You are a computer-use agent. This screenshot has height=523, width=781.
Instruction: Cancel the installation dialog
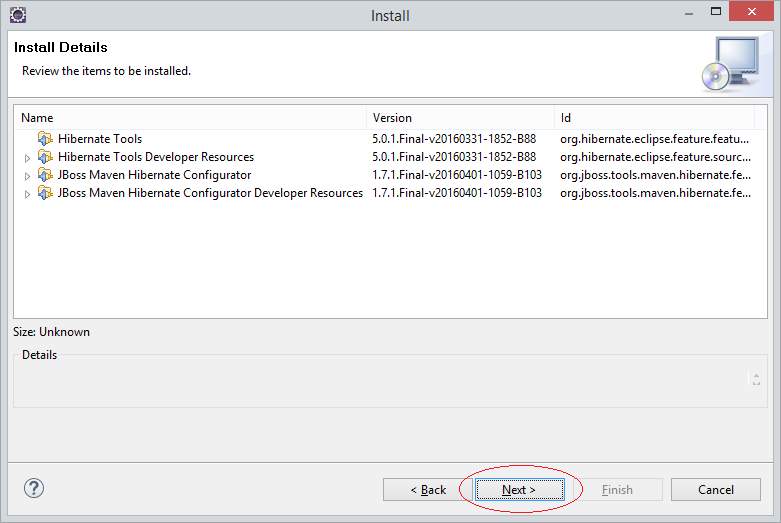(x=716, y=490)
